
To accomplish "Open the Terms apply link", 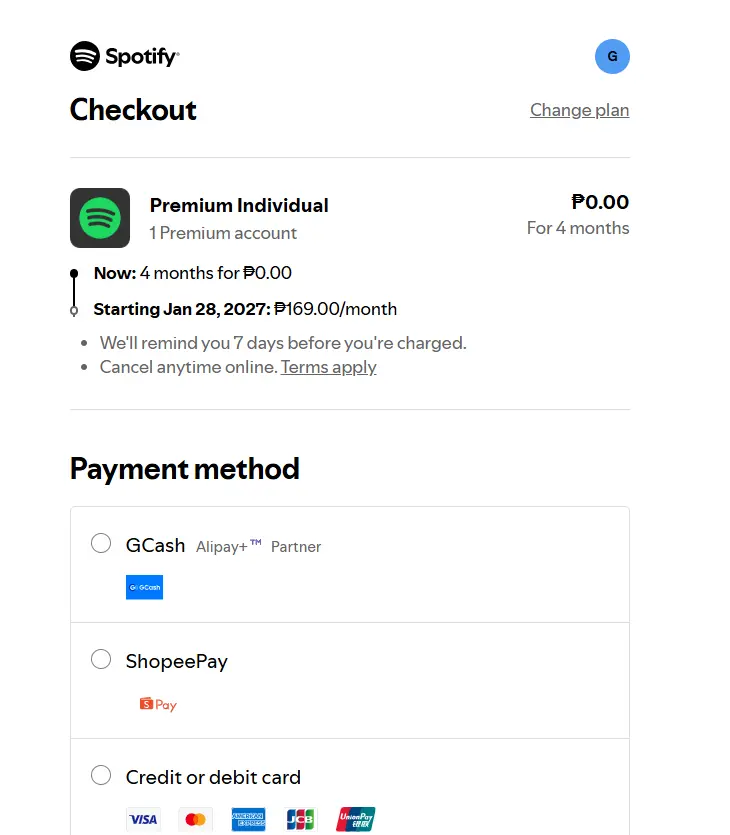I will [x=329, y=367].
